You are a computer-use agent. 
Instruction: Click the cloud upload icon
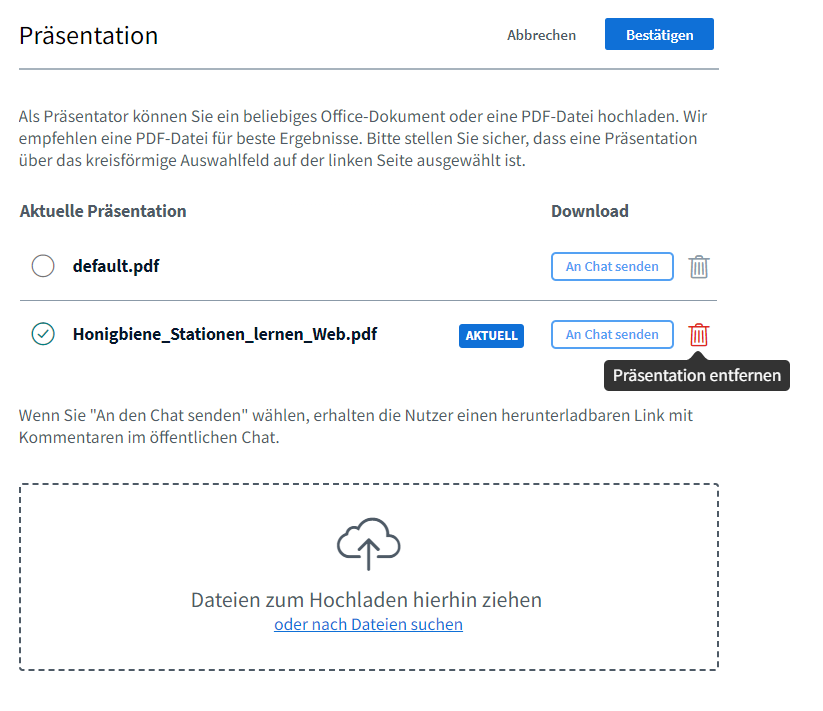(368, 545)
